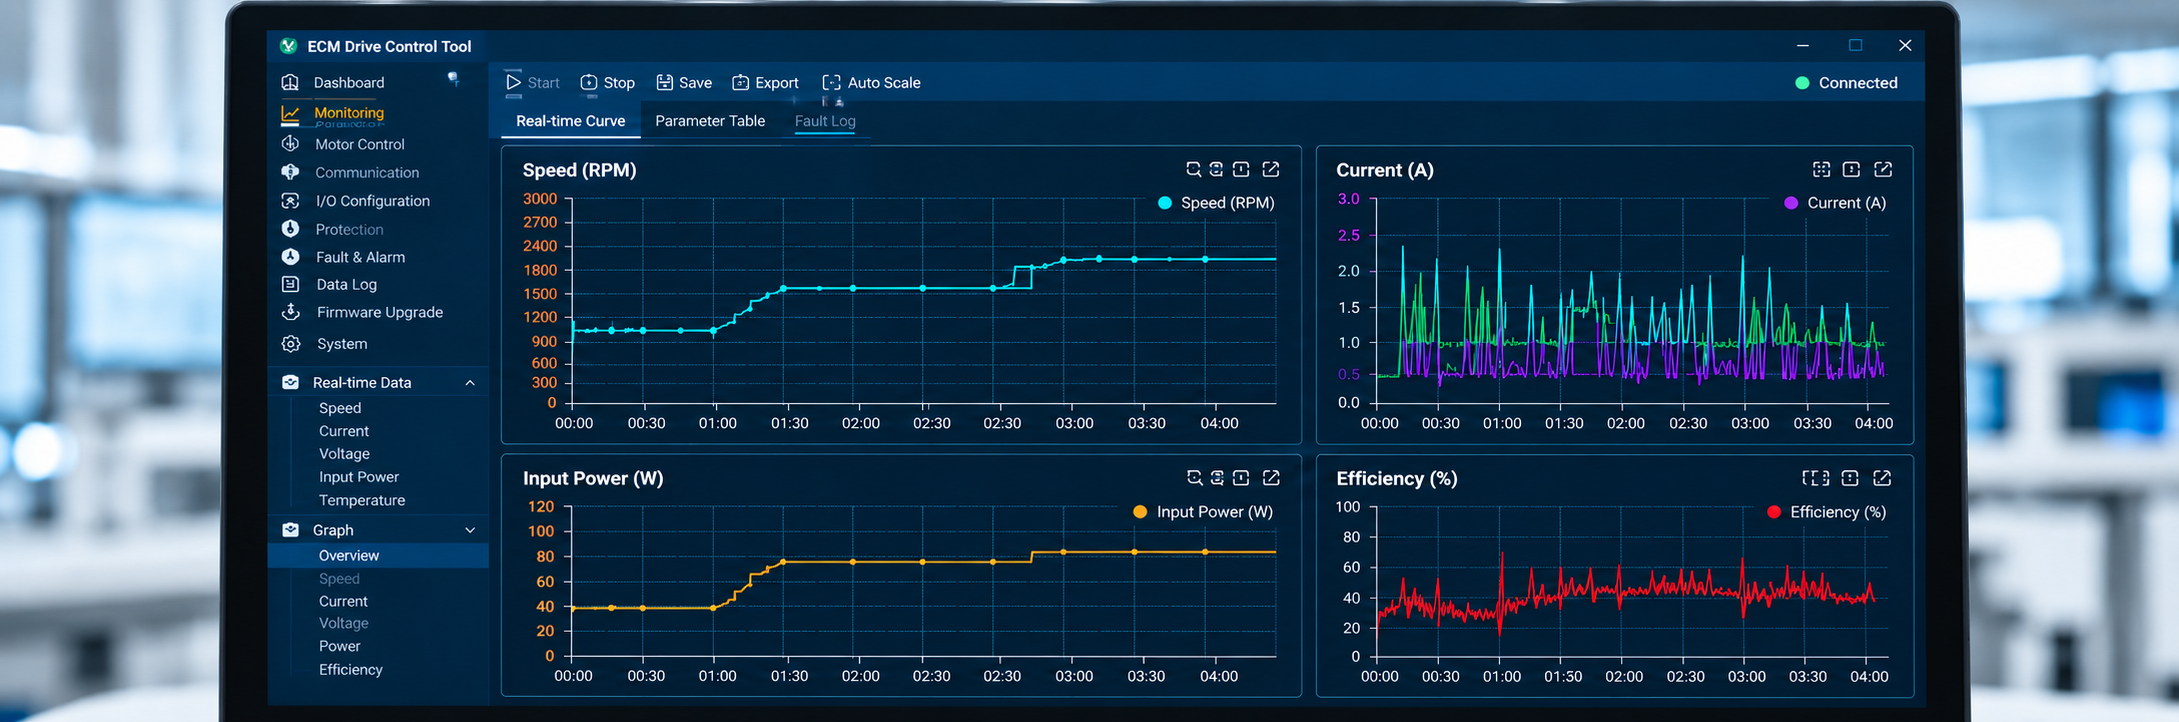The image size is (2179, 722).
Task: Collapse the Real-time Data group
Action: click(470, 383)
